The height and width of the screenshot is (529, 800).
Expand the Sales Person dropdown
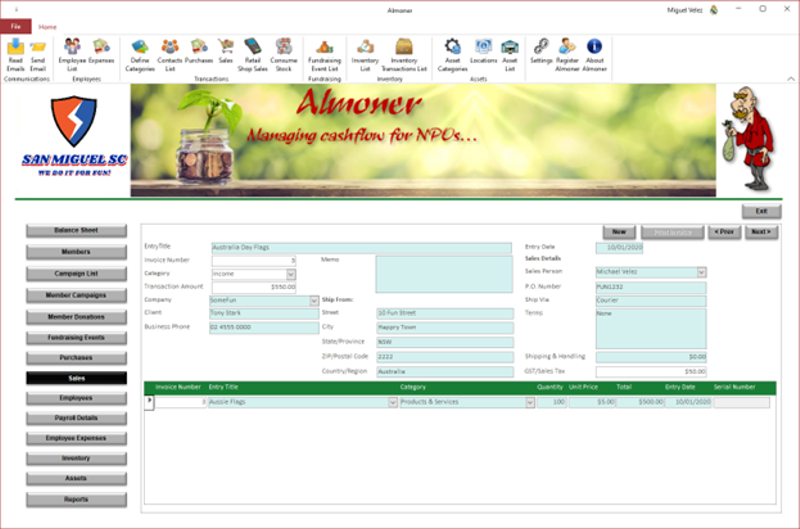(702, 272)
